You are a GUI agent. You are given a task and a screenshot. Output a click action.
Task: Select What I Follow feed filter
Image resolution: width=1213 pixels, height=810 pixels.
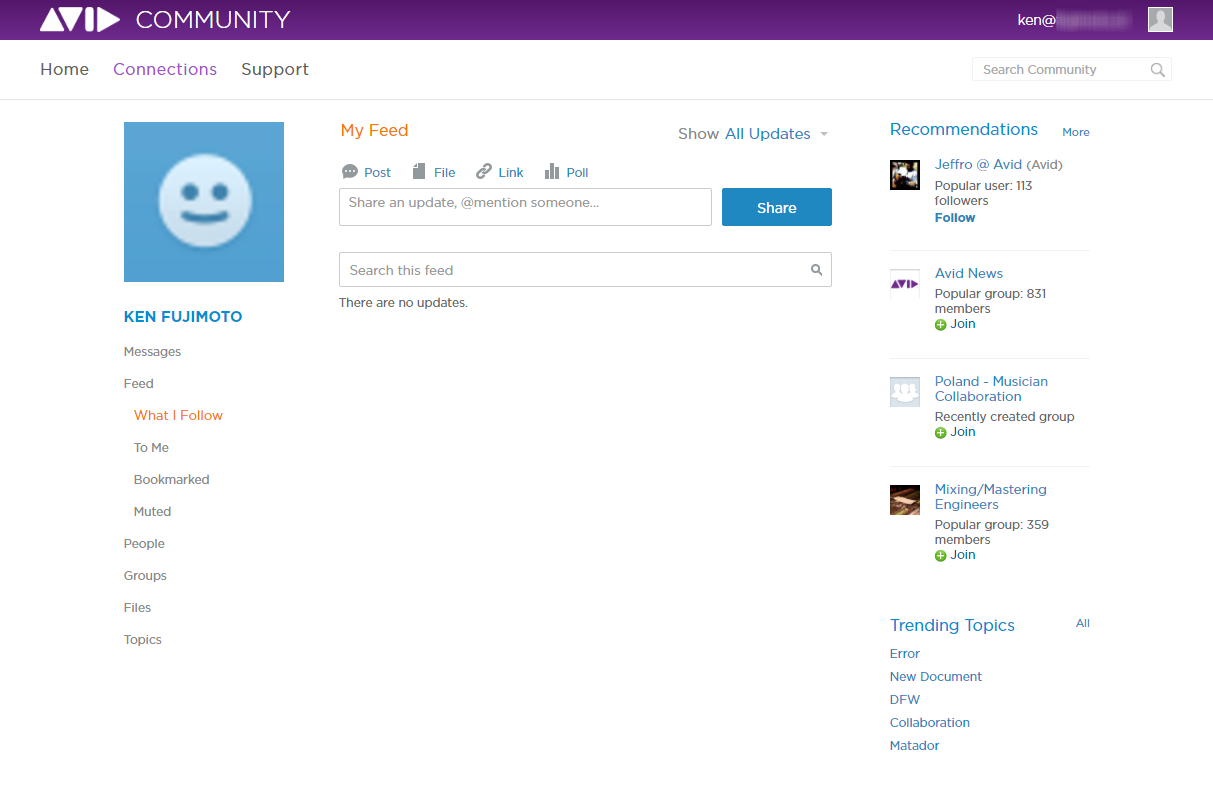pos(178,416)
